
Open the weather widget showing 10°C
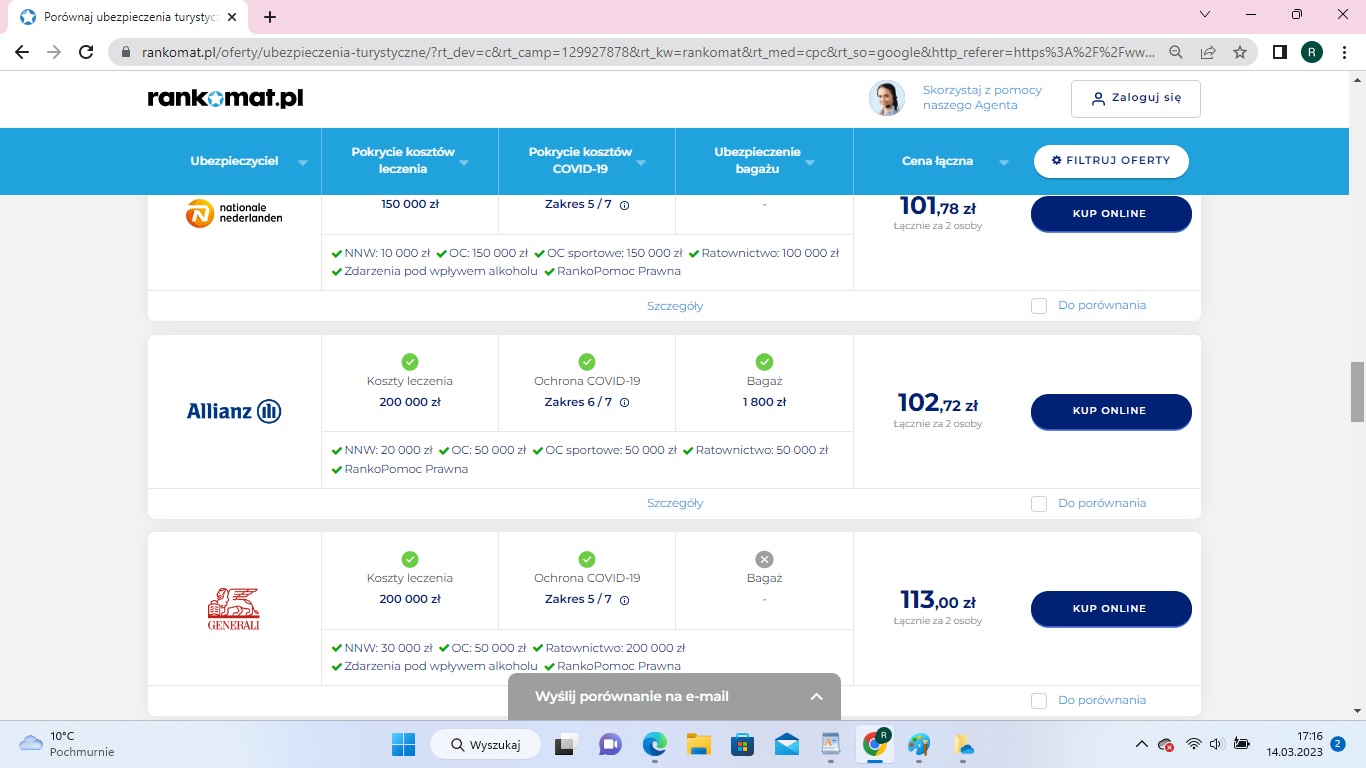pos(67,744)
